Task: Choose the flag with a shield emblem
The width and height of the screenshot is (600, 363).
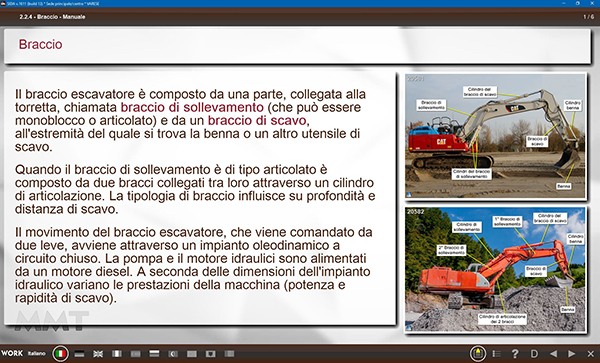Action: [x=210, y=354]
